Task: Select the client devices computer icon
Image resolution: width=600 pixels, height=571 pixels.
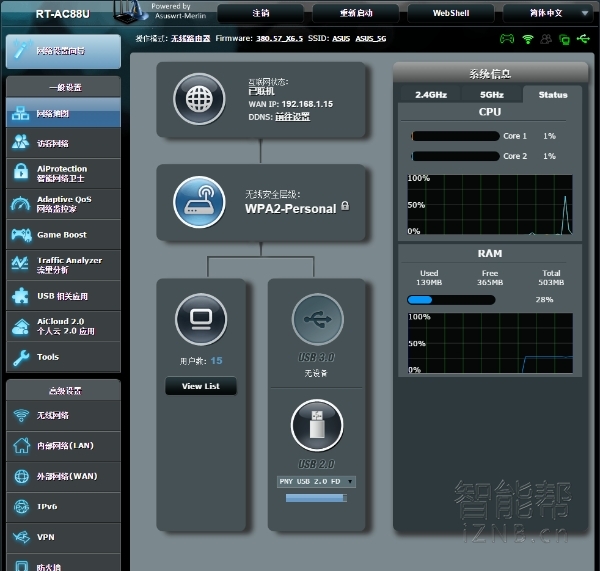Action: pyautogui.click(x=200, y=319)
